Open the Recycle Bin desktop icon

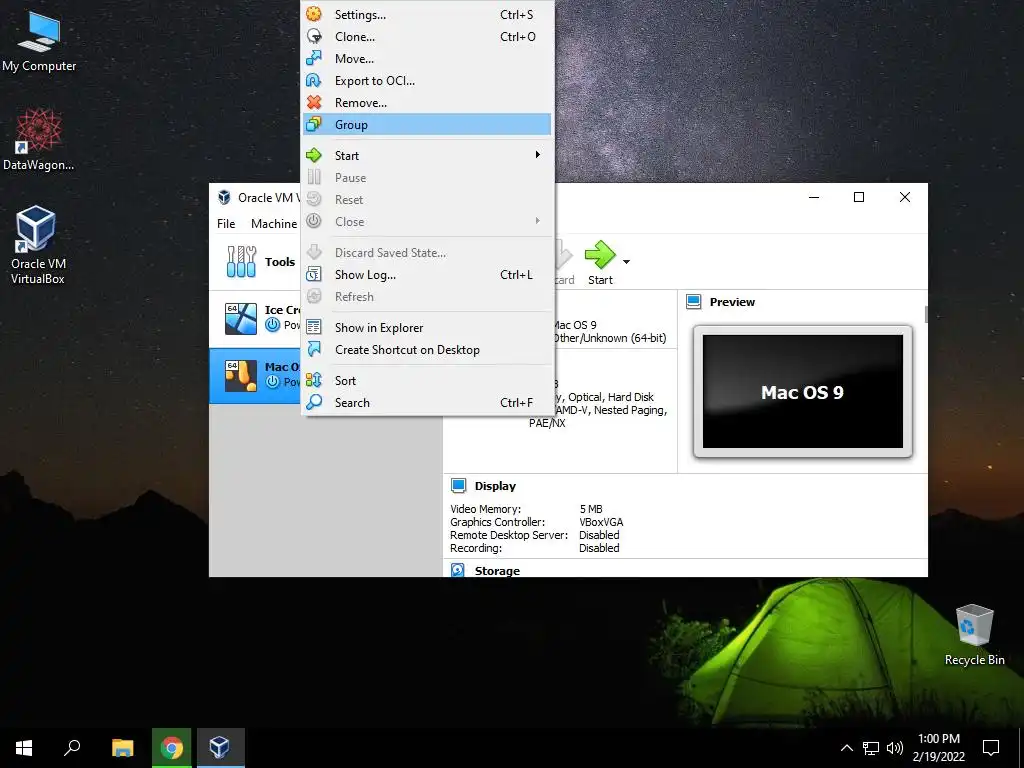click(x=974, y=635)
